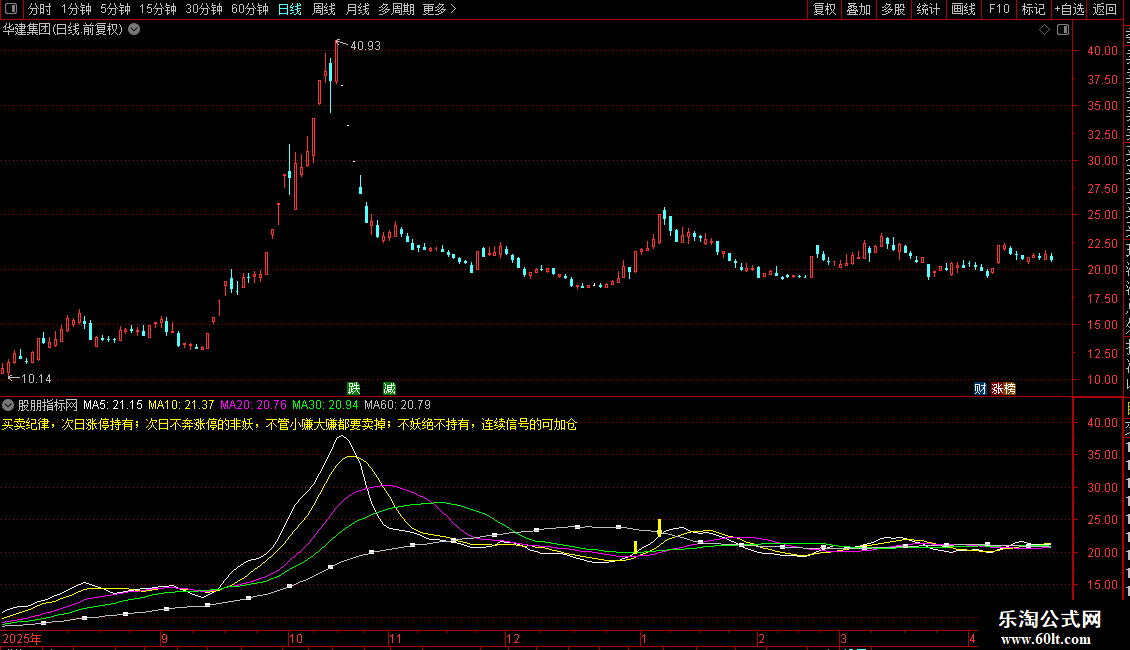The image size is (1130, 650).
Task: Expand the 股朋指标网 indicator dropdown
Action: pyautogui.click(x=8, y=405)
